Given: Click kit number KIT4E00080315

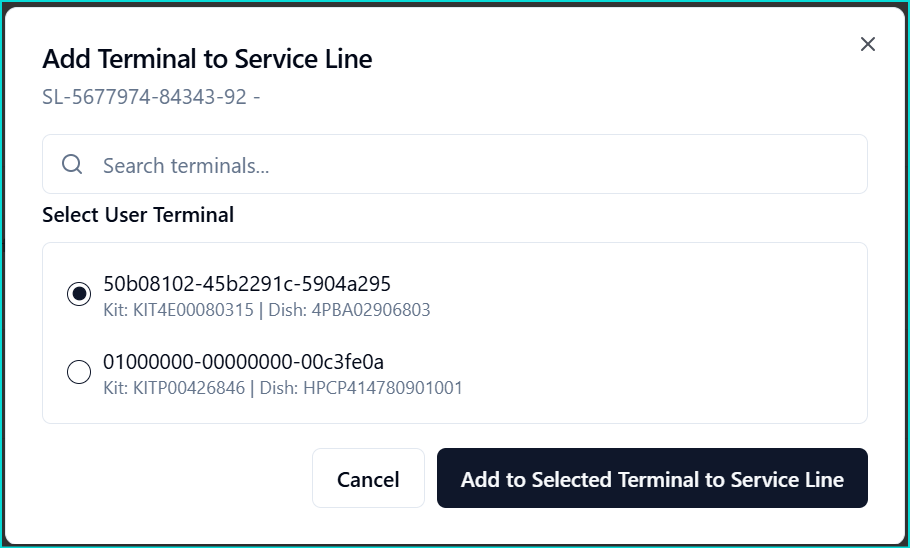Looking at the screenshot, I should 193,310.
